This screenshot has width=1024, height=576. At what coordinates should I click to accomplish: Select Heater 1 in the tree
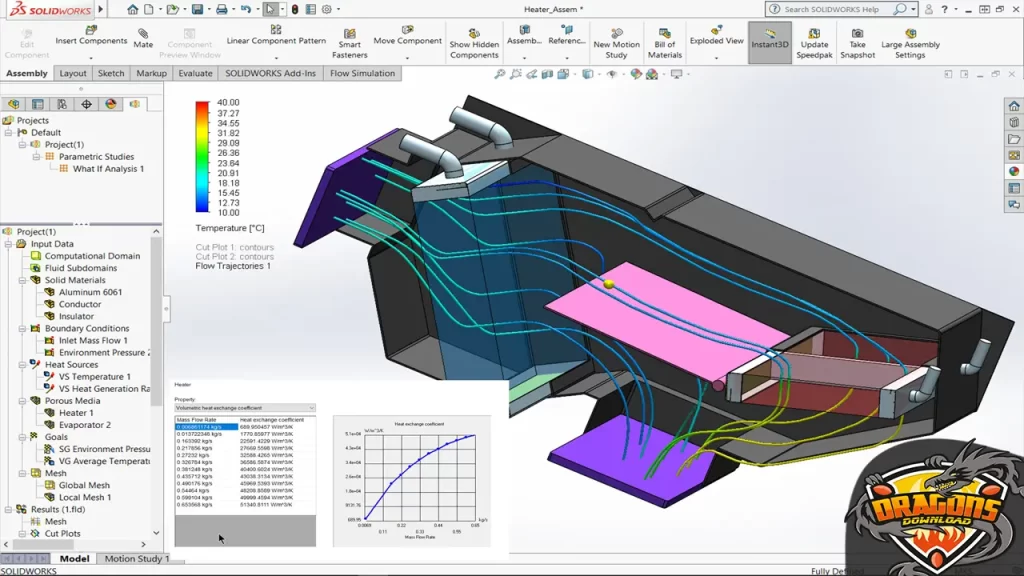coord(75,413)
